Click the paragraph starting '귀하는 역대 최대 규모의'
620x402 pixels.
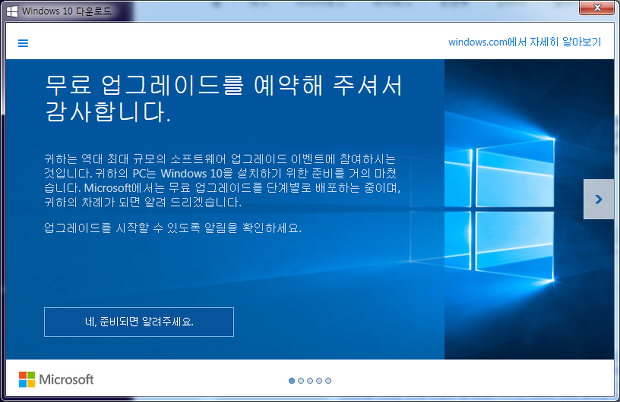click(x=222, y=181)
